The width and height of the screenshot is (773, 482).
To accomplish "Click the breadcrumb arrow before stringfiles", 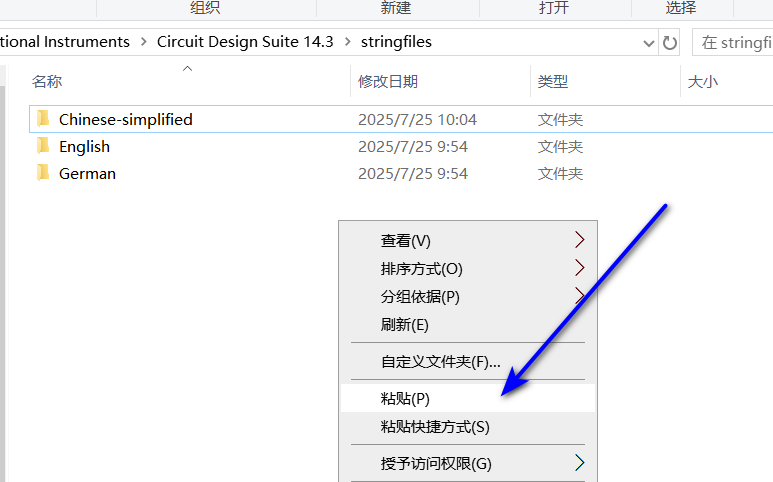I will (x=348, y=42).
